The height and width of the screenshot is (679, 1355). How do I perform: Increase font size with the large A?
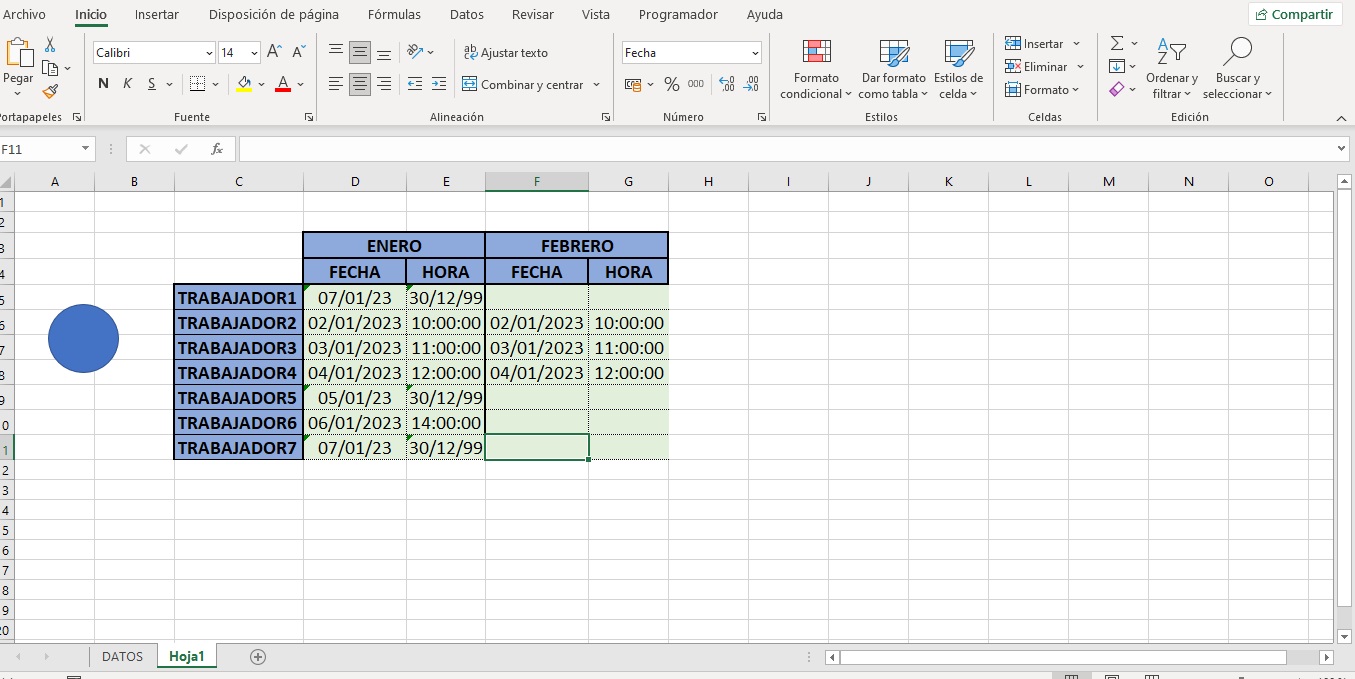275,52
